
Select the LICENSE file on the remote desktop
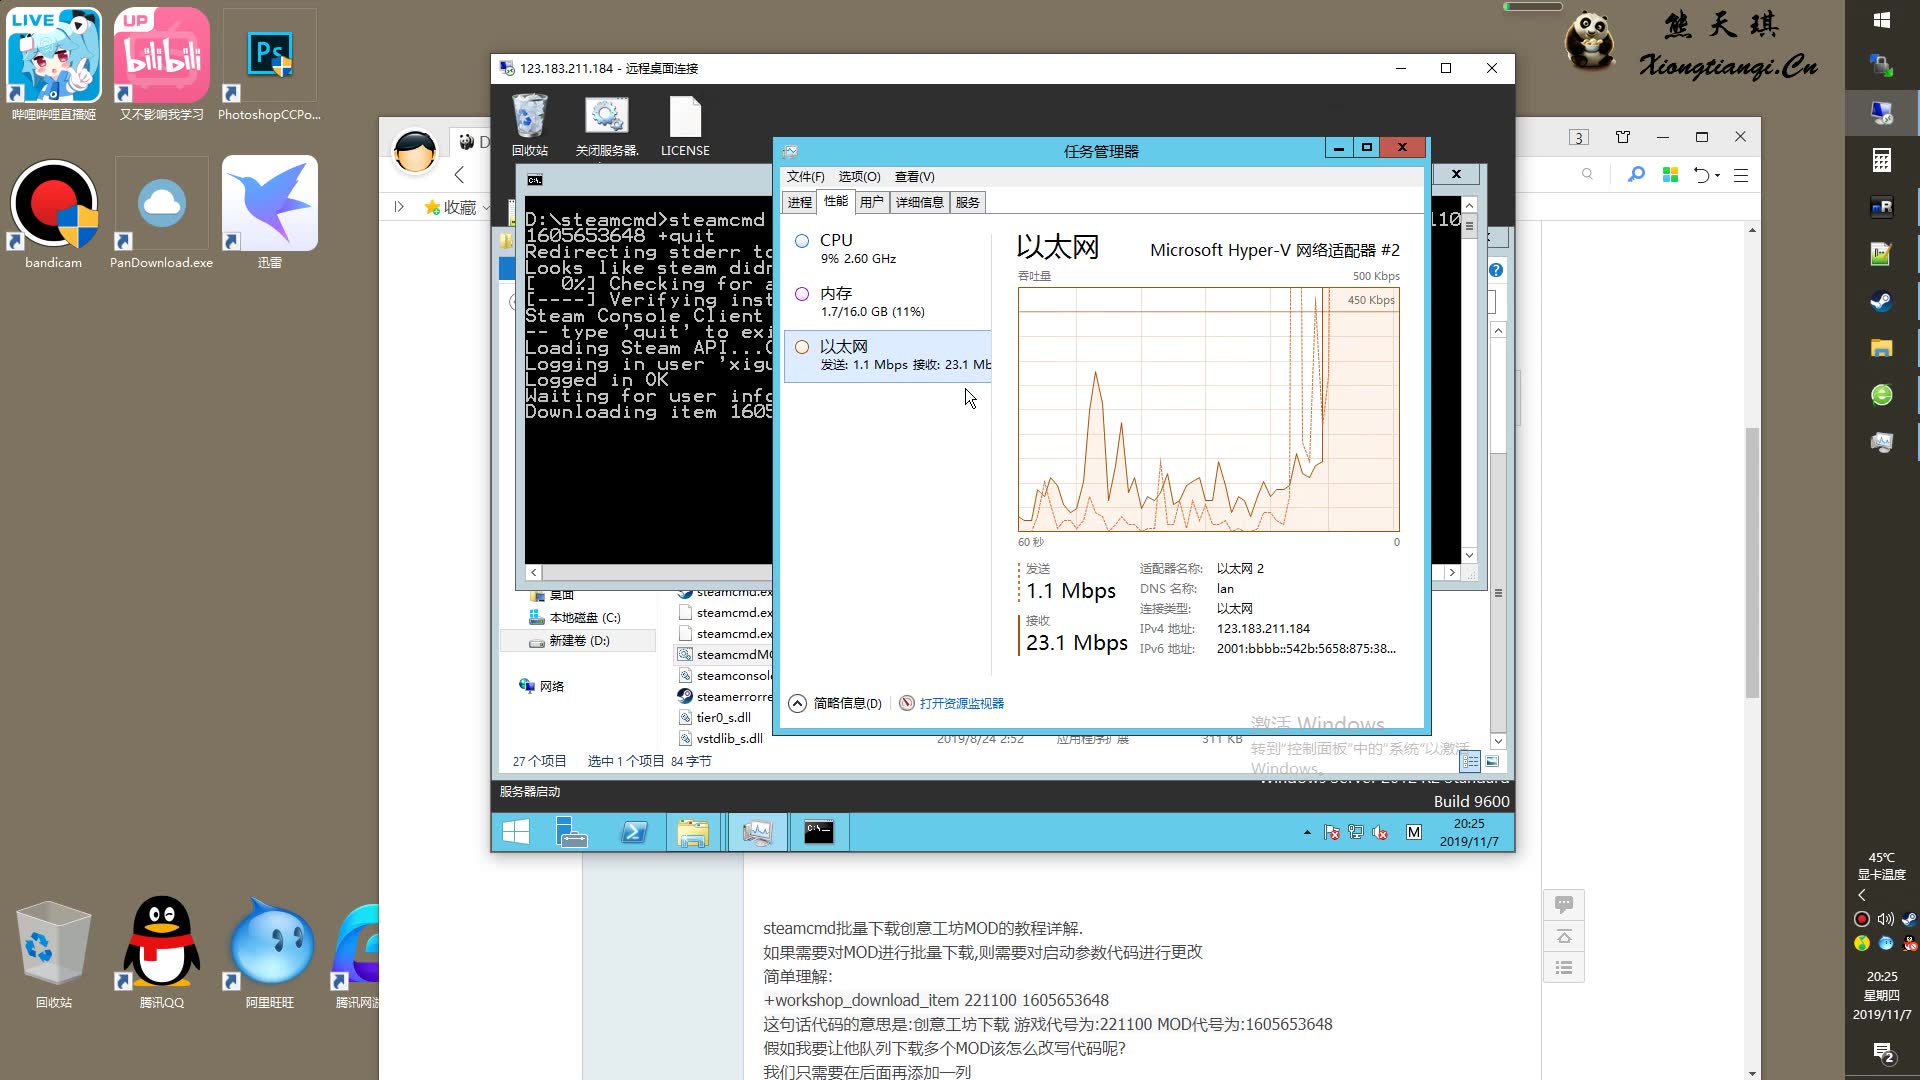[x=685, y=125]
